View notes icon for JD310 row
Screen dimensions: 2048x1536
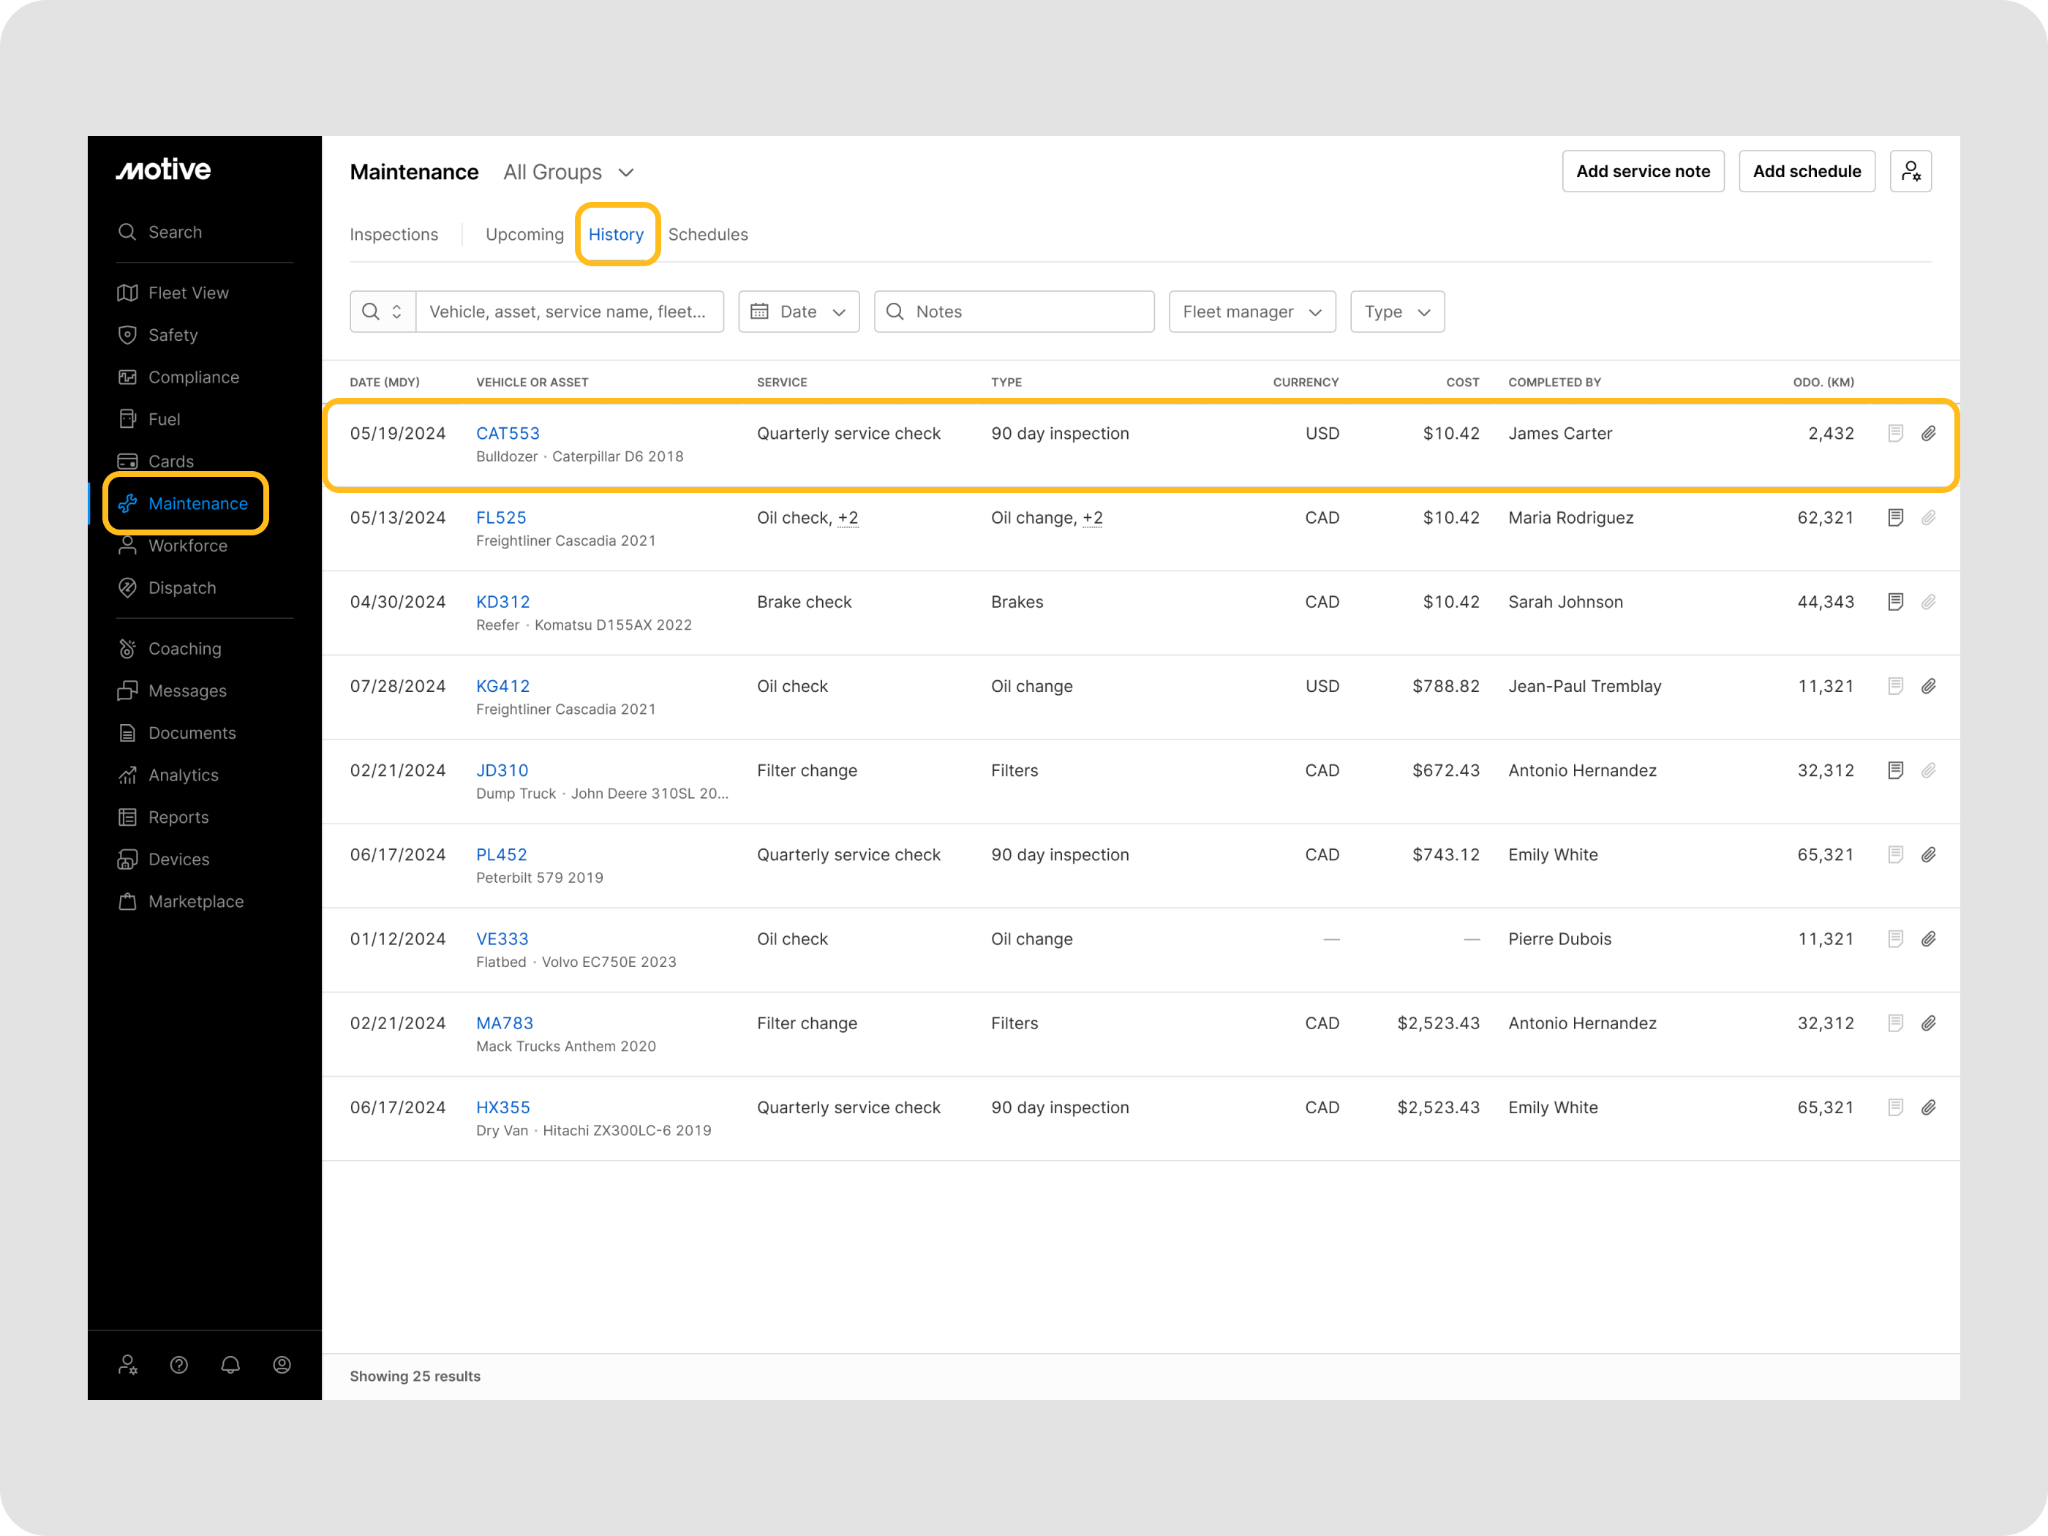pos(1895,770)
